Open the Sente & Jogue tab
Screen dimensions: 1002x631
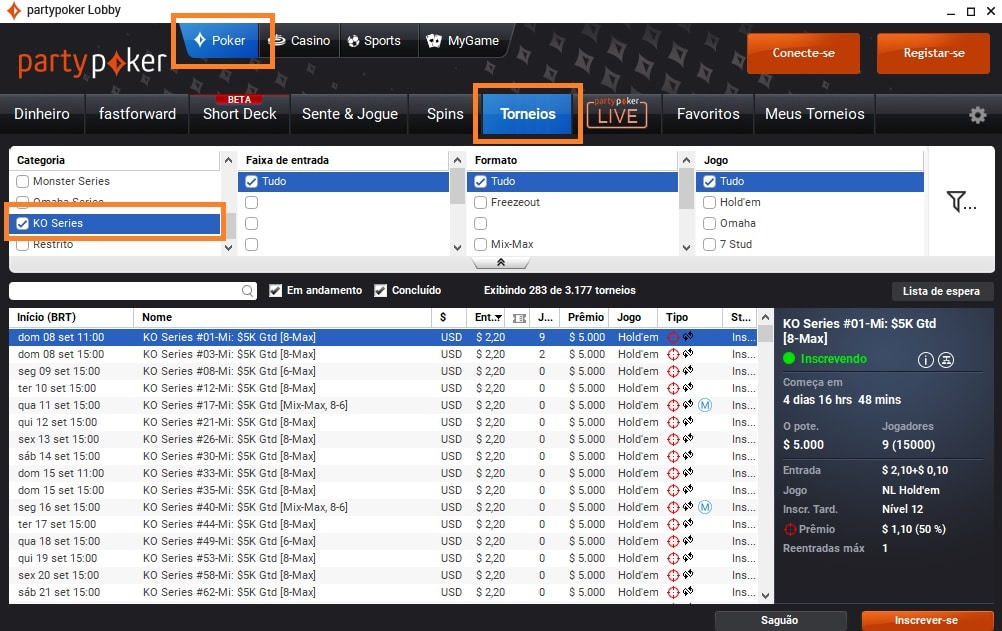pyautogui.click(x=350, y=114)
